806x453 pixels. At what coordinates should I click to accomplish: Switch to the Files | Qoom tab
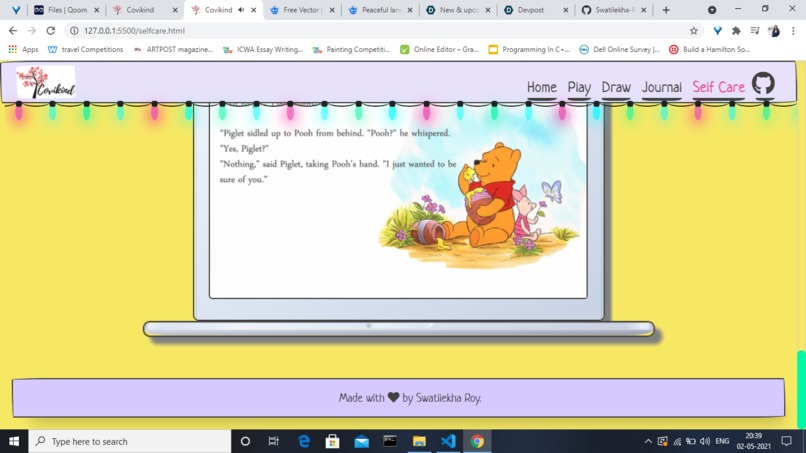click(x=66, y=10)
